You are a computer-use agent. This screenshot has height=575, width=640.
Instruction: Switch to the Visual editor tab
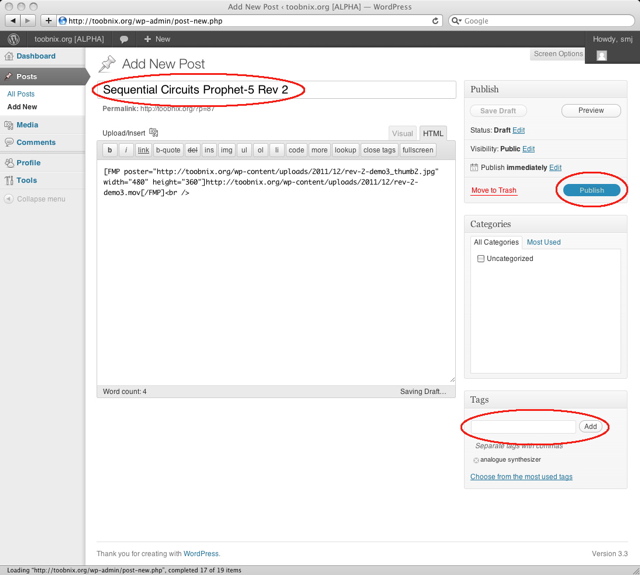(x=402, y=133)
